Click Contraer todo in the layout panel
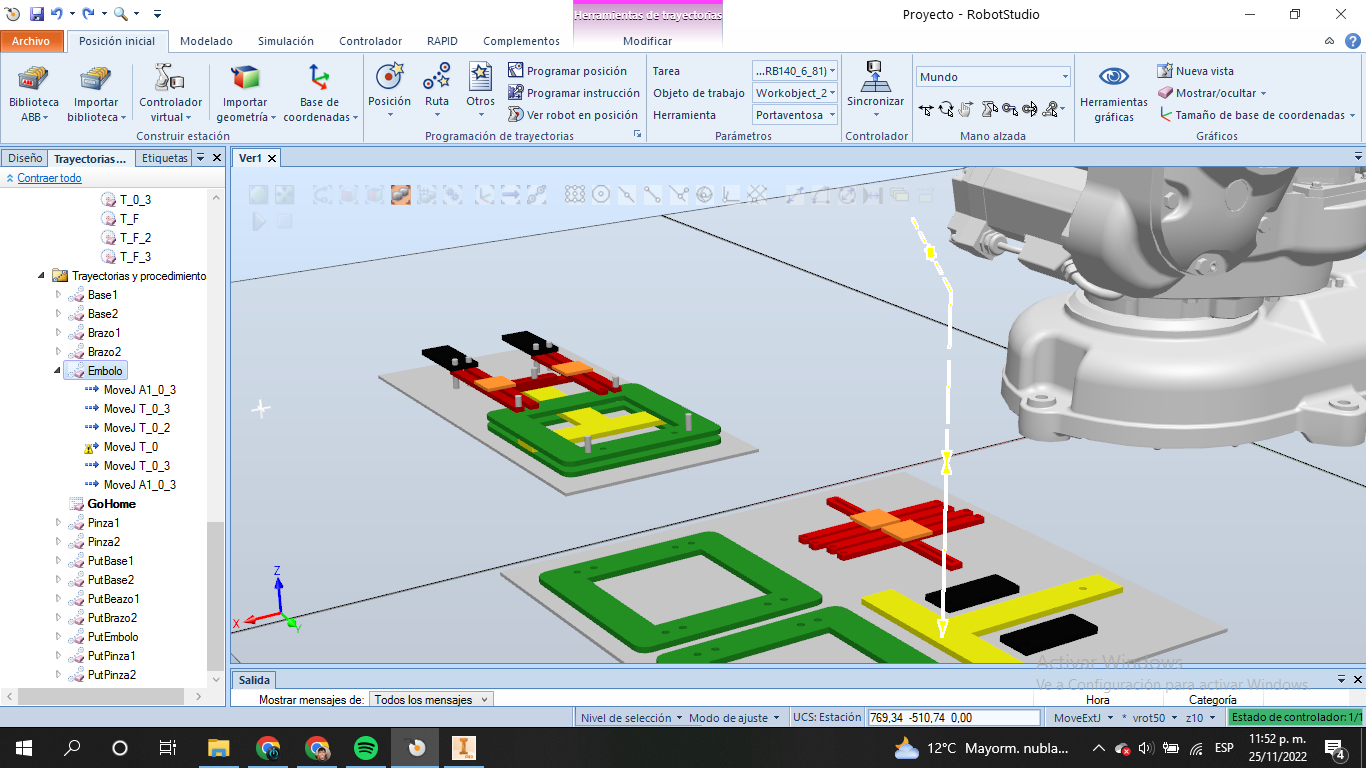Screen dimensions: 1366x768 [48, 178]
